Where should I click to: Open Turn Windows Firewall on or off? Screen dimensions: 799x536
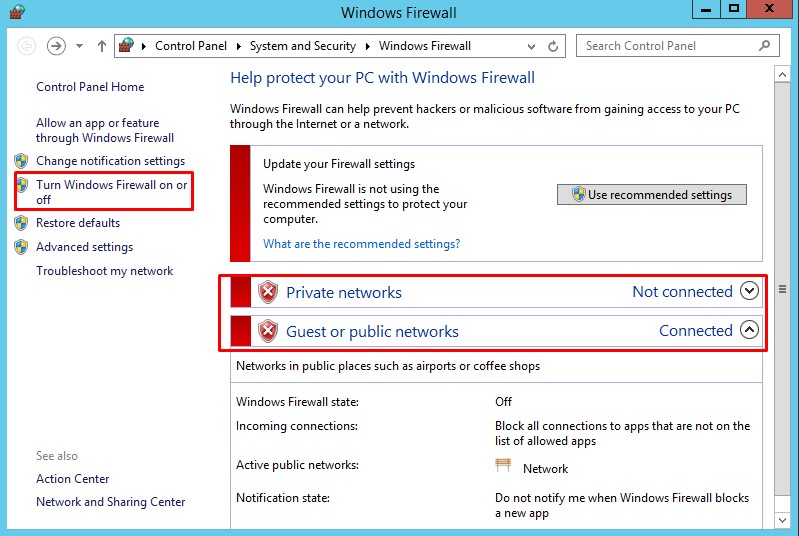pyautogui.click(x=112, y=192)
